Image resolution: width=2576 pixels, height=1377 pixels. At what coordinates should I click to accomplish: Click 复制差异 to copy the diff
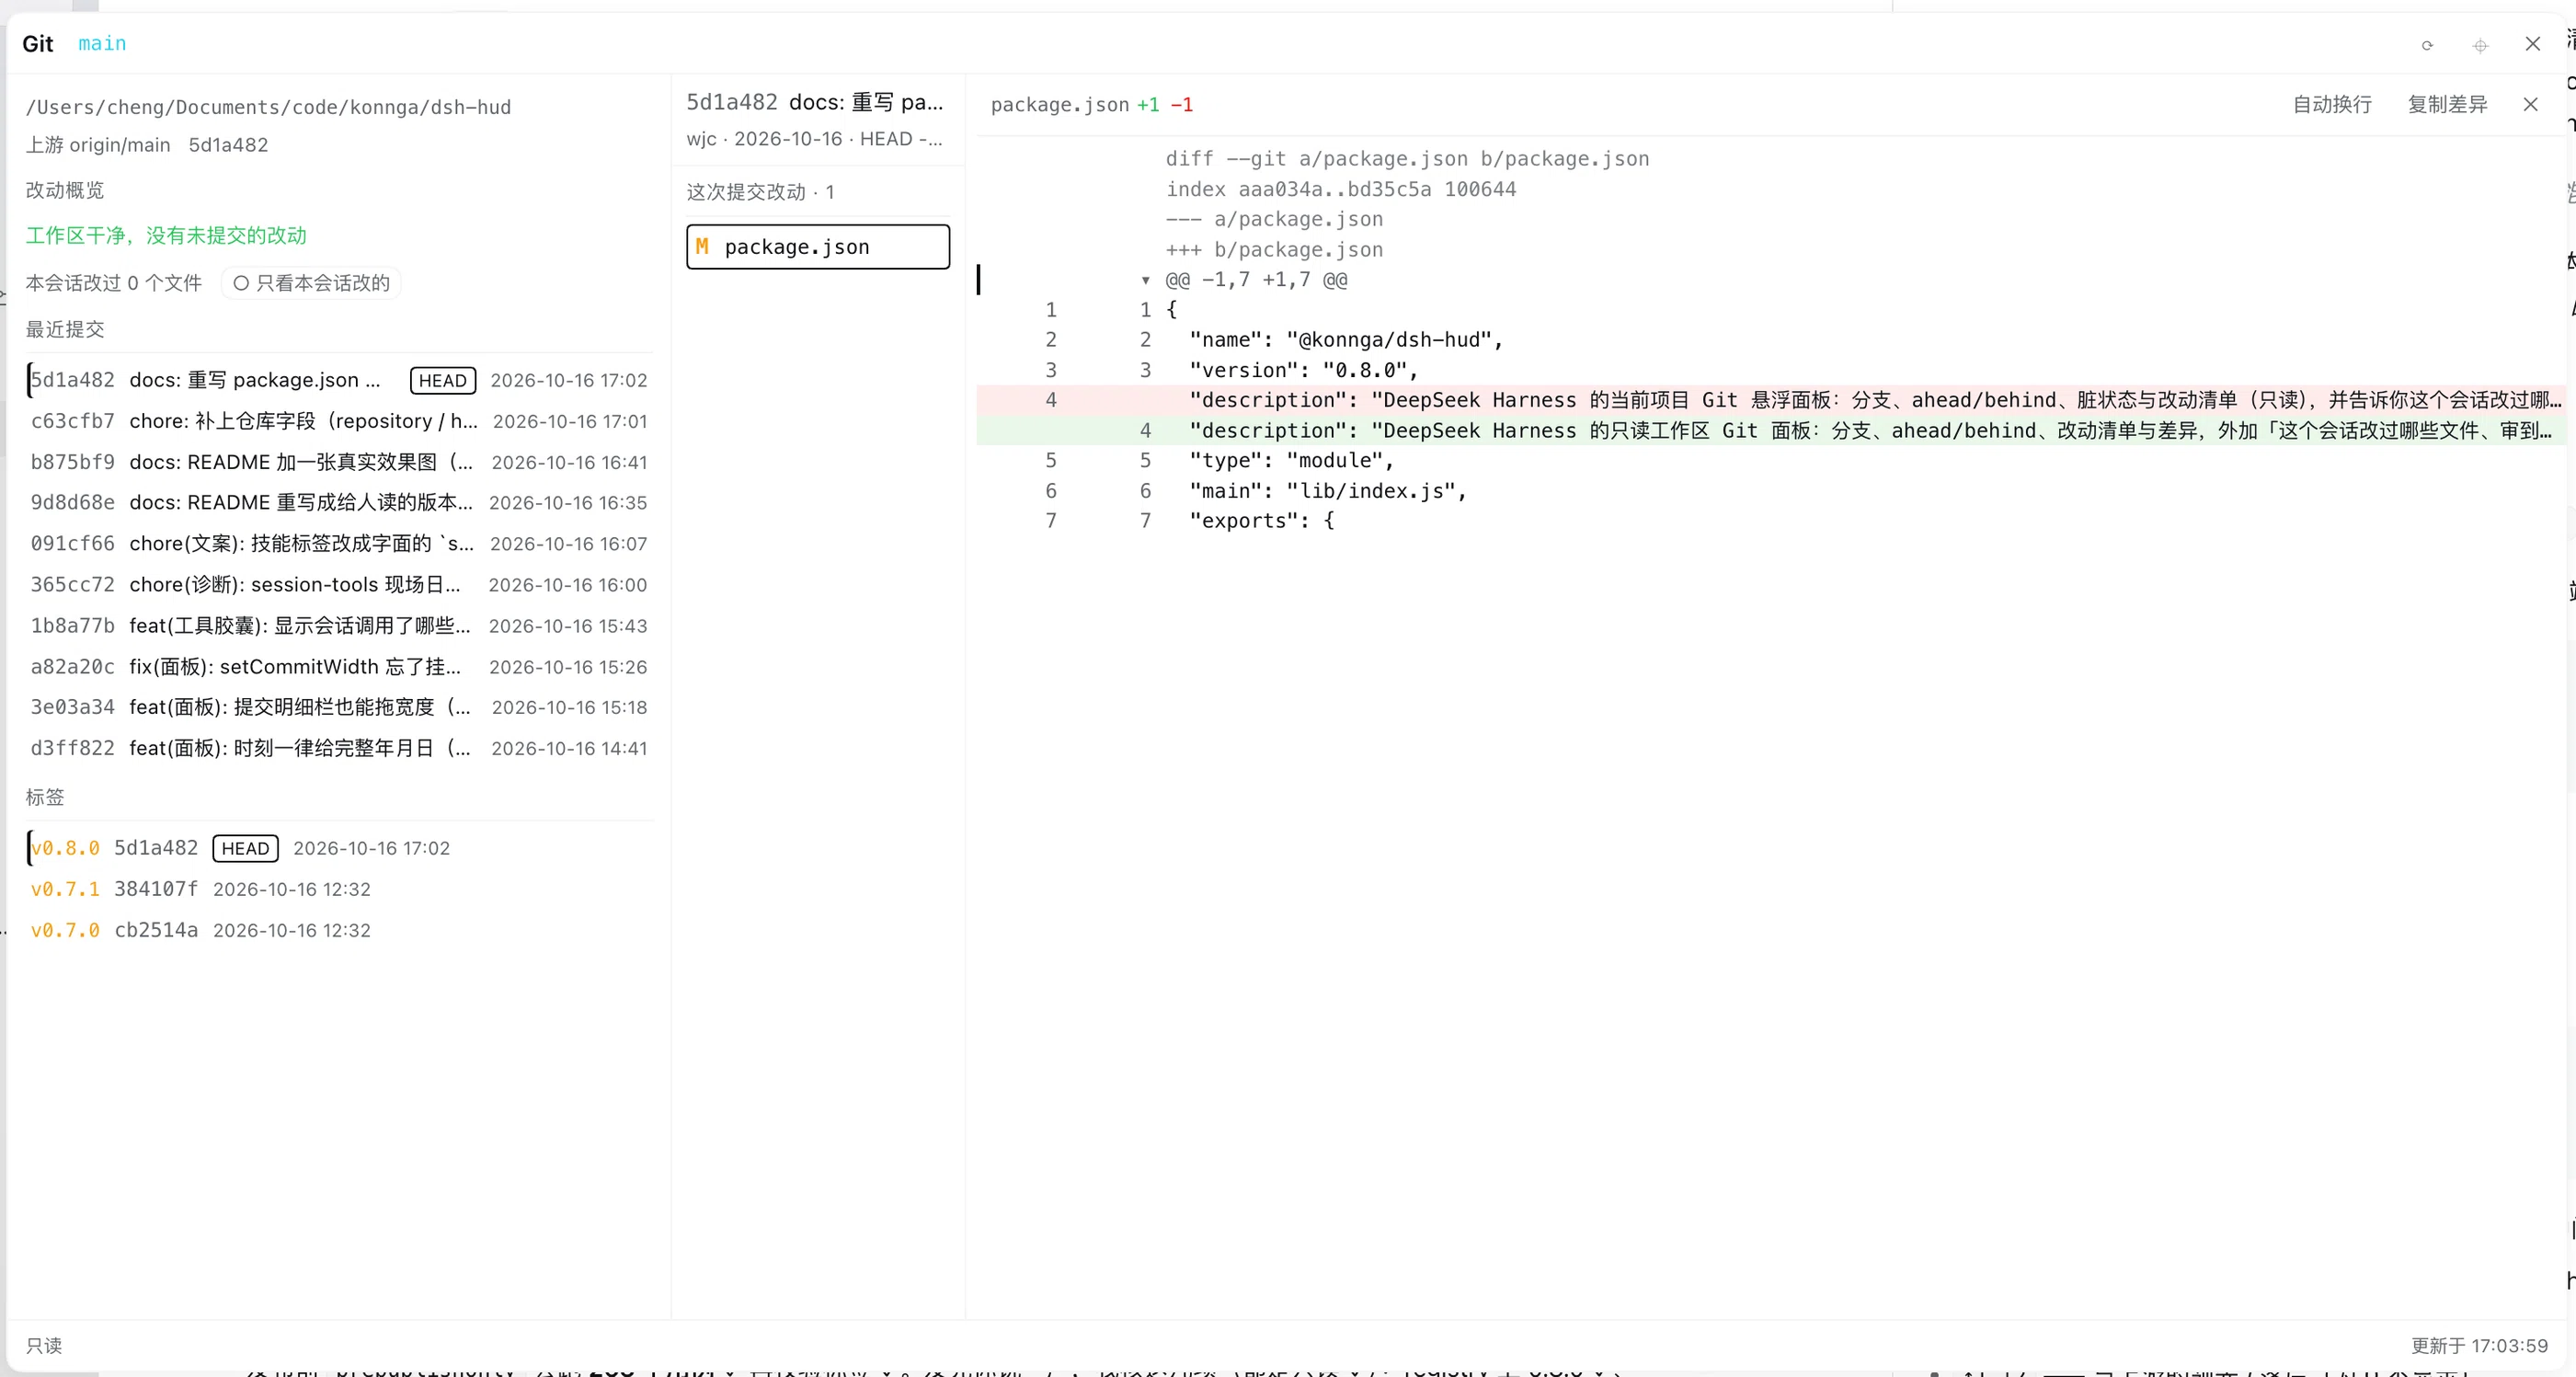pos(2447,104)
